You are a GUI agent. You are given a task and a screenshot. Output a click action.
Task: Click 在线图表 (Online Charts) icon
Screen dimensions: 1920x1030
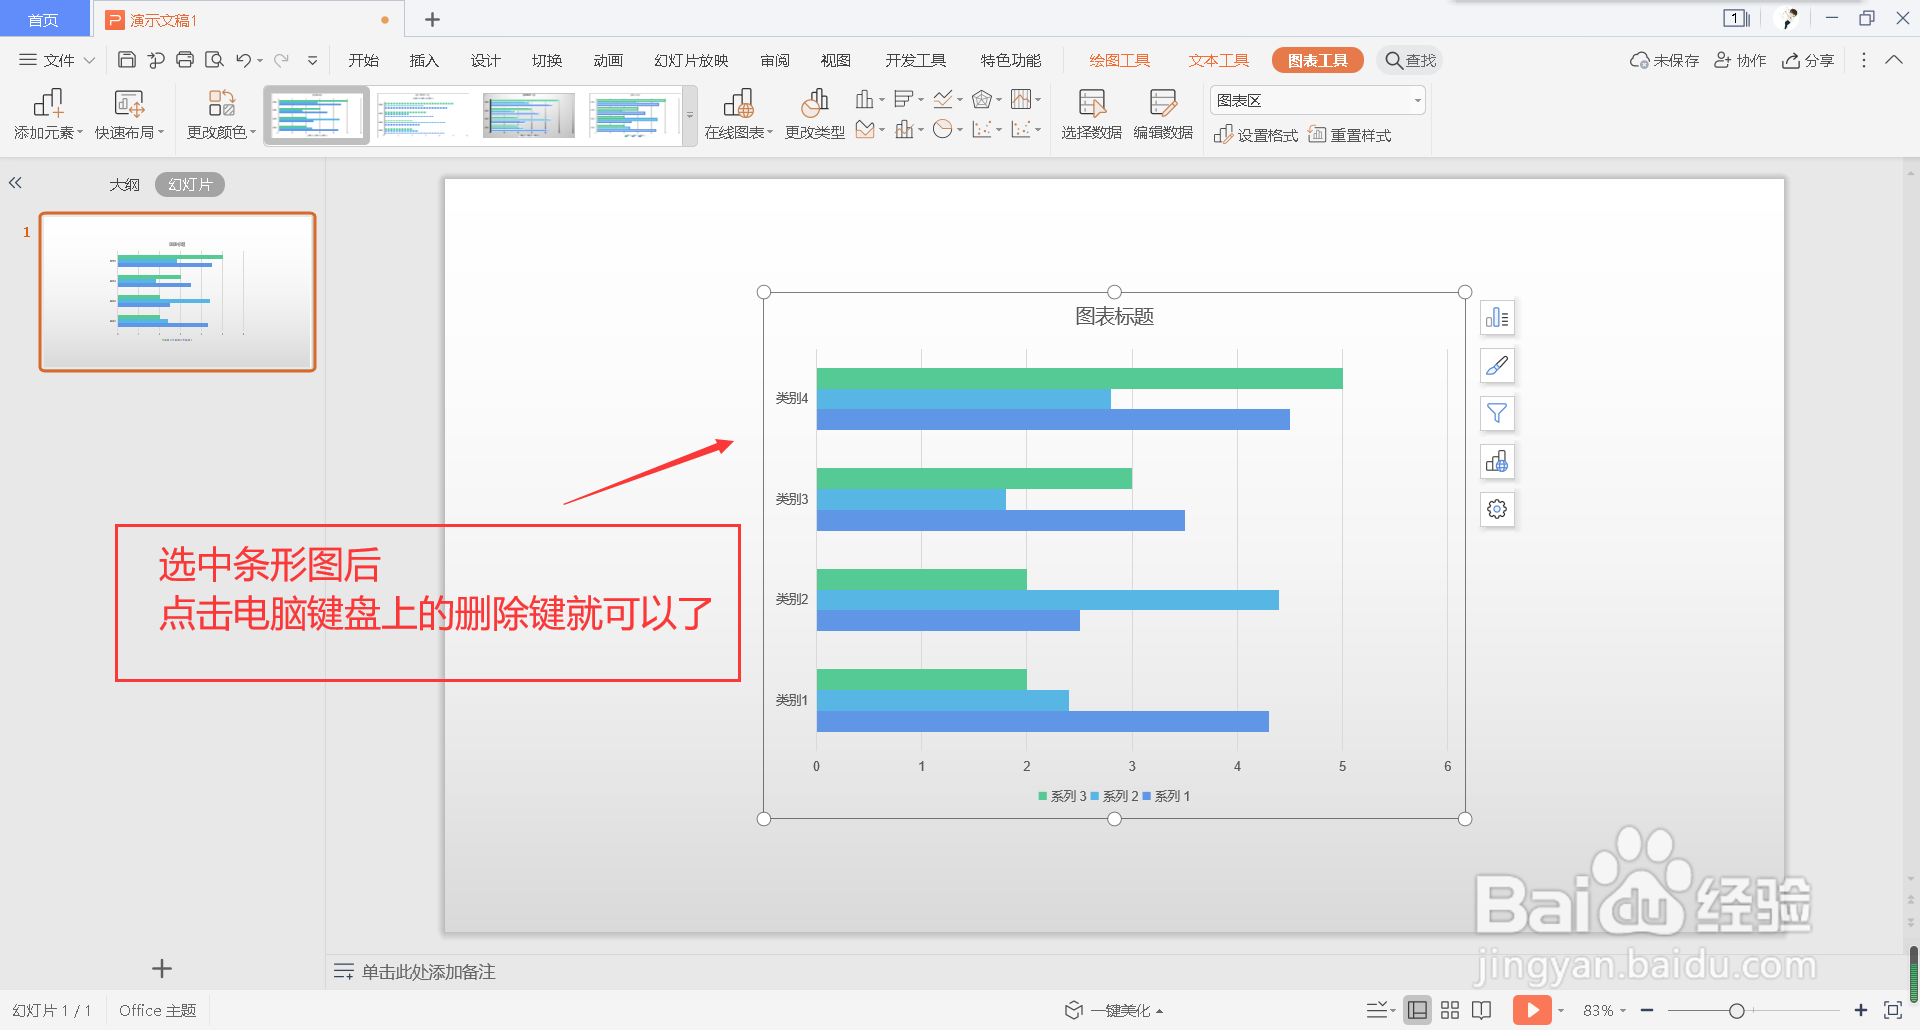click(x=738, y=115)
